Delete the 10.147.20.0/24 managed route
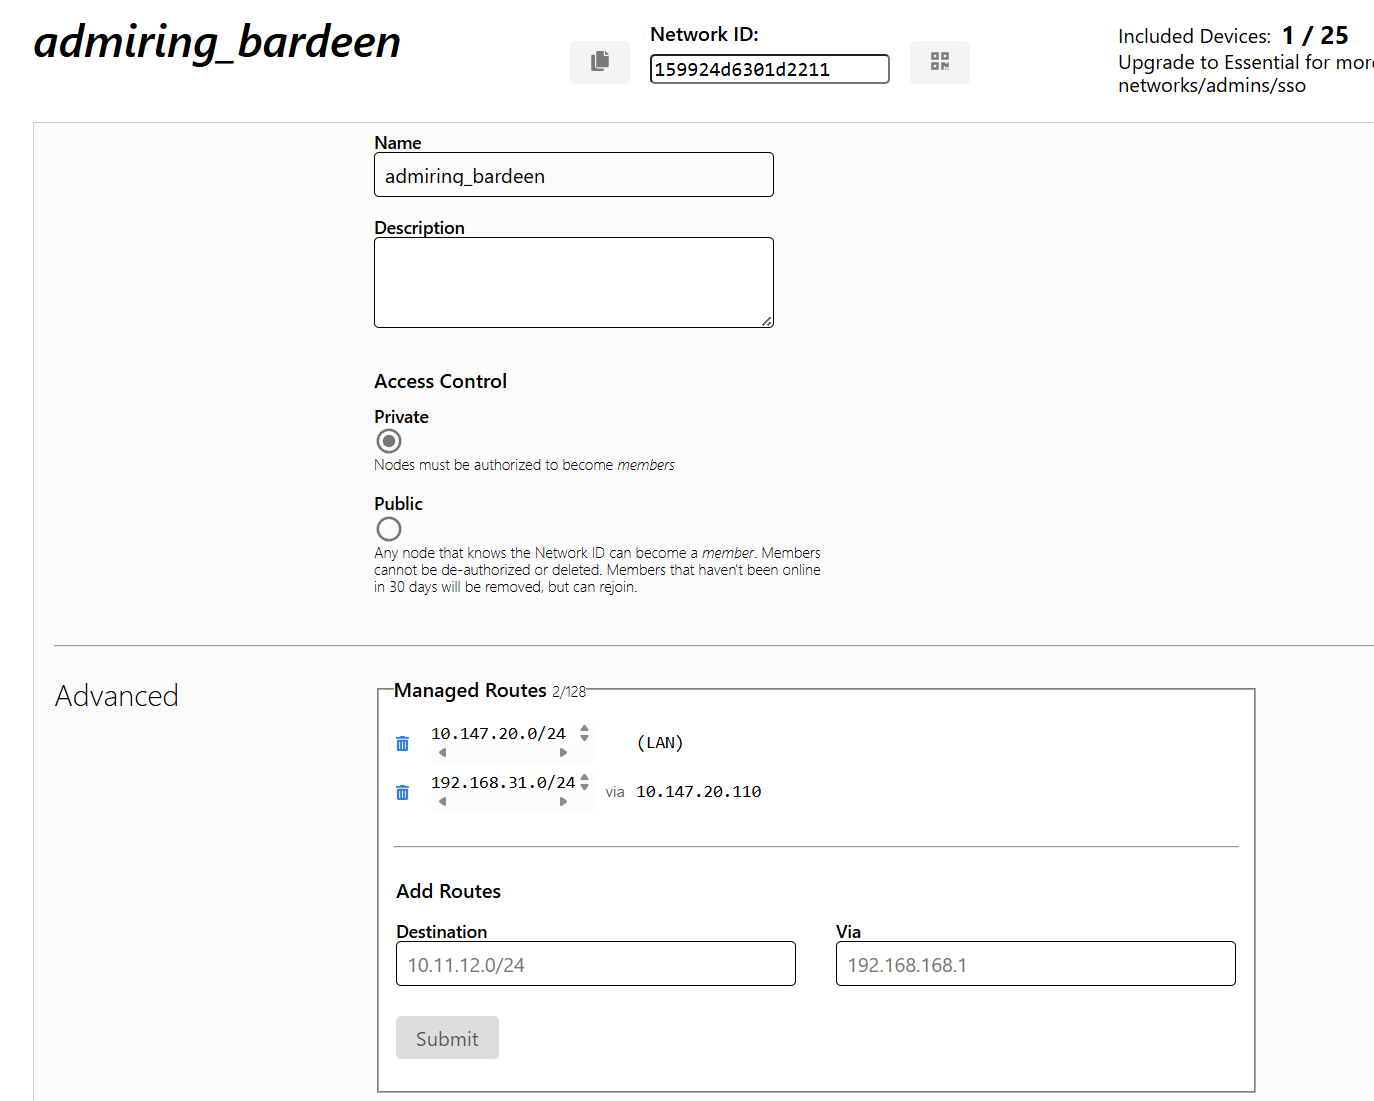1374x1101 pixels. tap(402, 743)
